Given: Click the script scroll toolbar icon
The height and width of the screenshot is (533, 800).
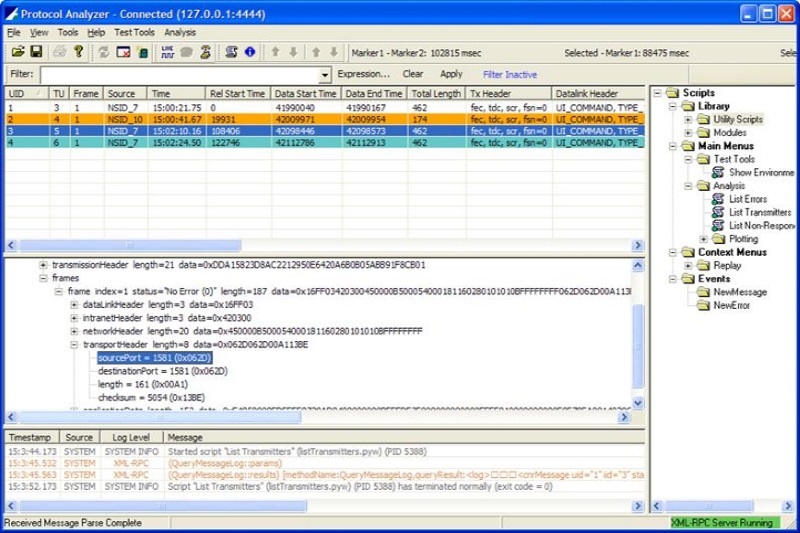Looking at the screenshot, I should pyautogui.click(x=231, y=52).
